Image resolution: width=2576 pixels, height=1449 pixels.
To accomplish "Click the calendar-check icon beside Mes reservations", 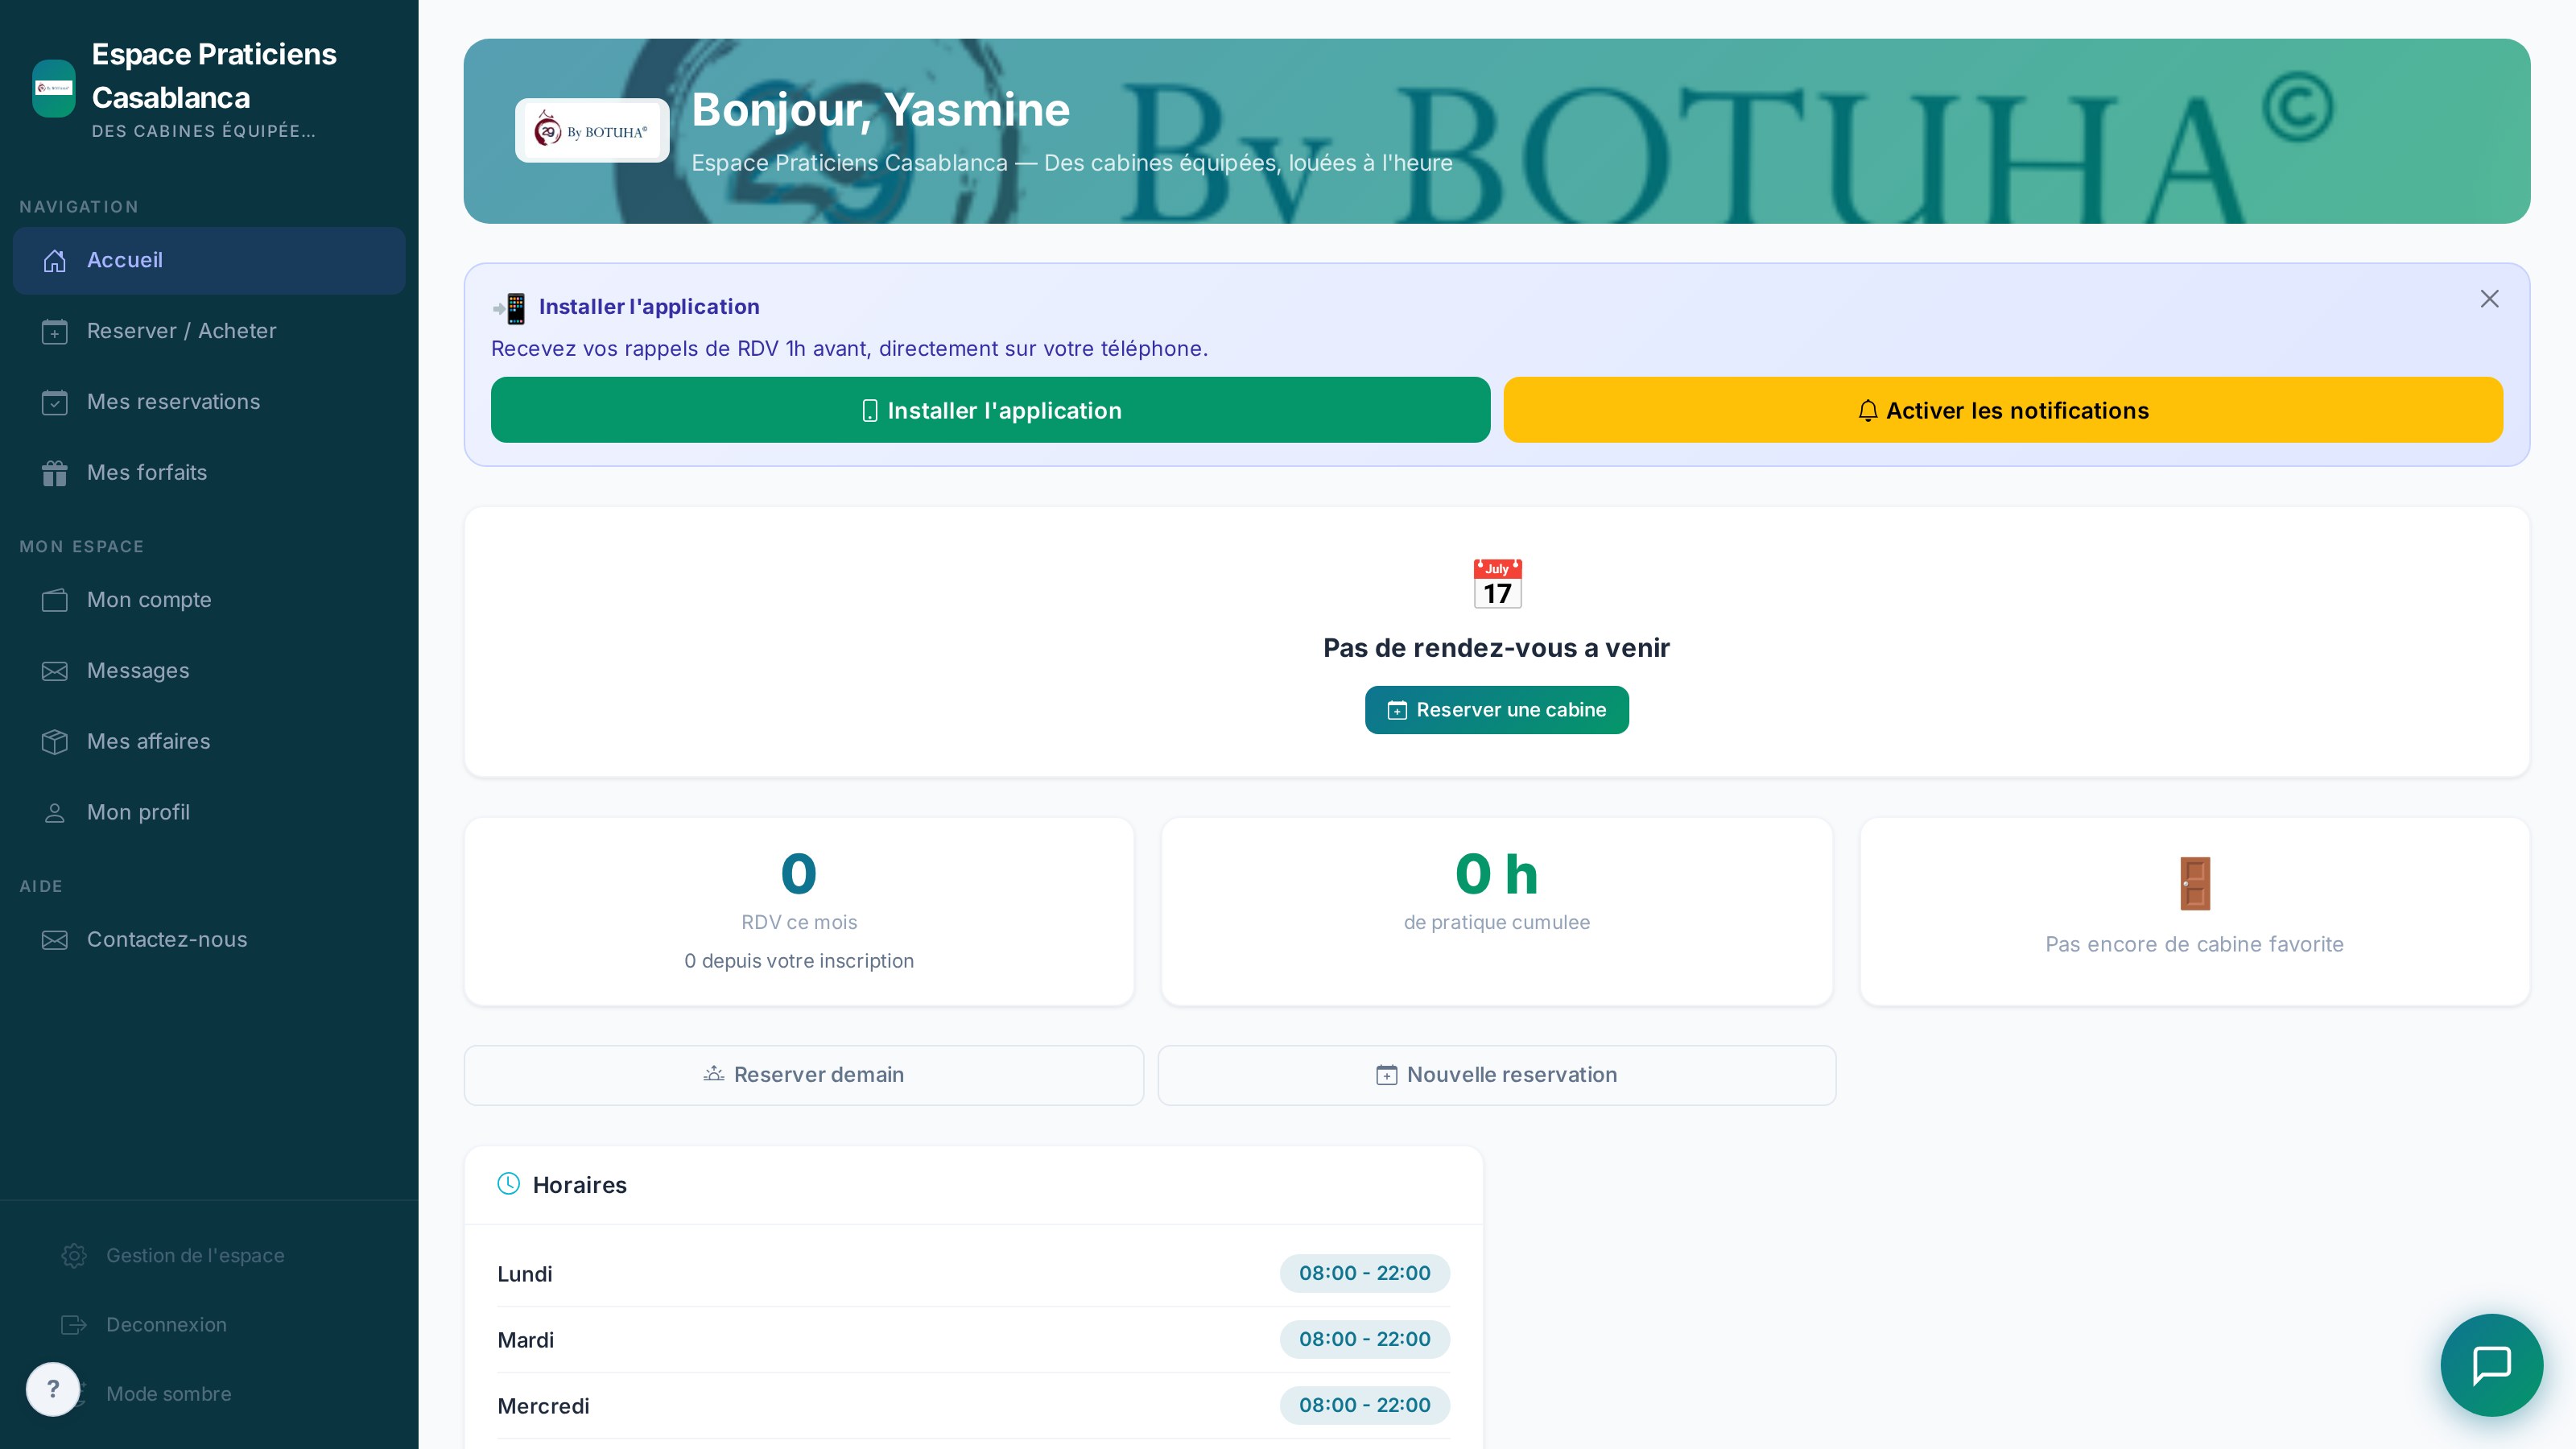I will pos(55,403).
